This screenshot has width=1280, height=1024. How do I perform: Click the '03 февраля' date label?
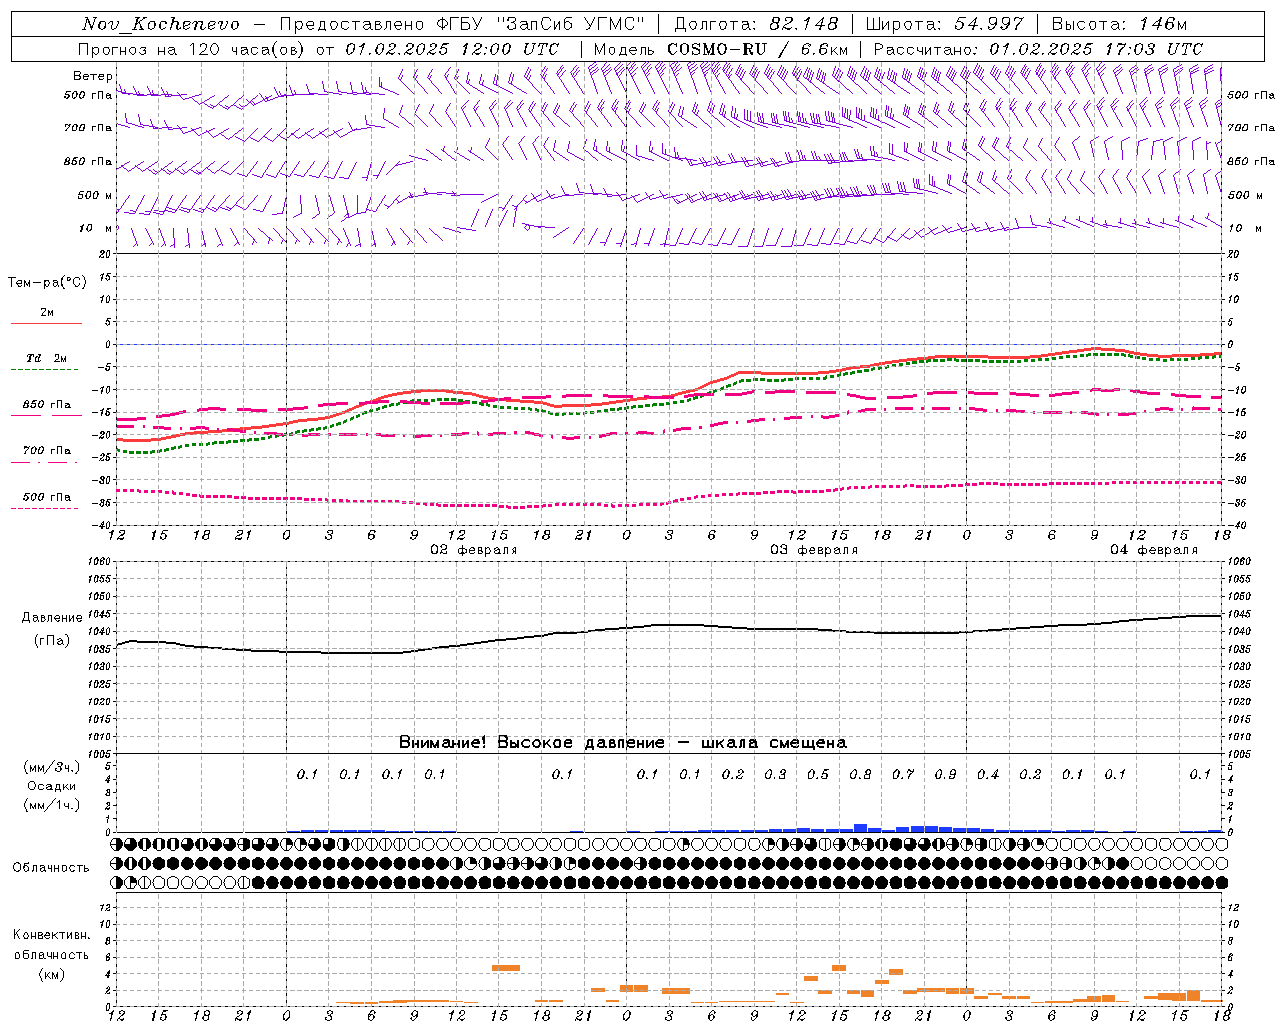pos(814,550)
